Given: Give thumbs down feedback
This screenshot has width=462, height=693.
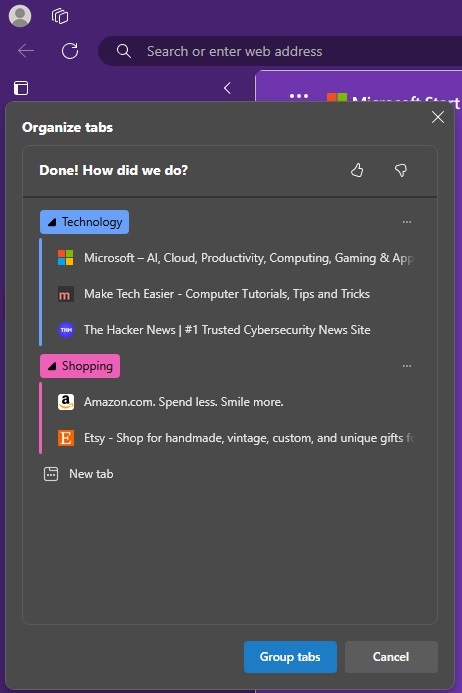Looking at the screenshot, I should point(401,170).
